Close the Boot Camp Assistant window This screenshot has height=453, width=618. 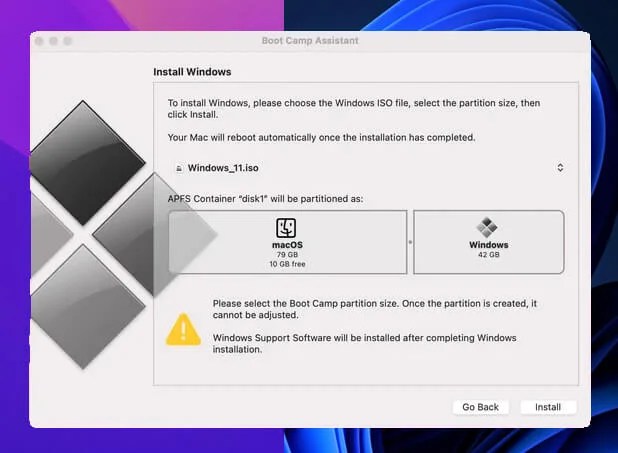pyautogui.click(x=39, y=41)
